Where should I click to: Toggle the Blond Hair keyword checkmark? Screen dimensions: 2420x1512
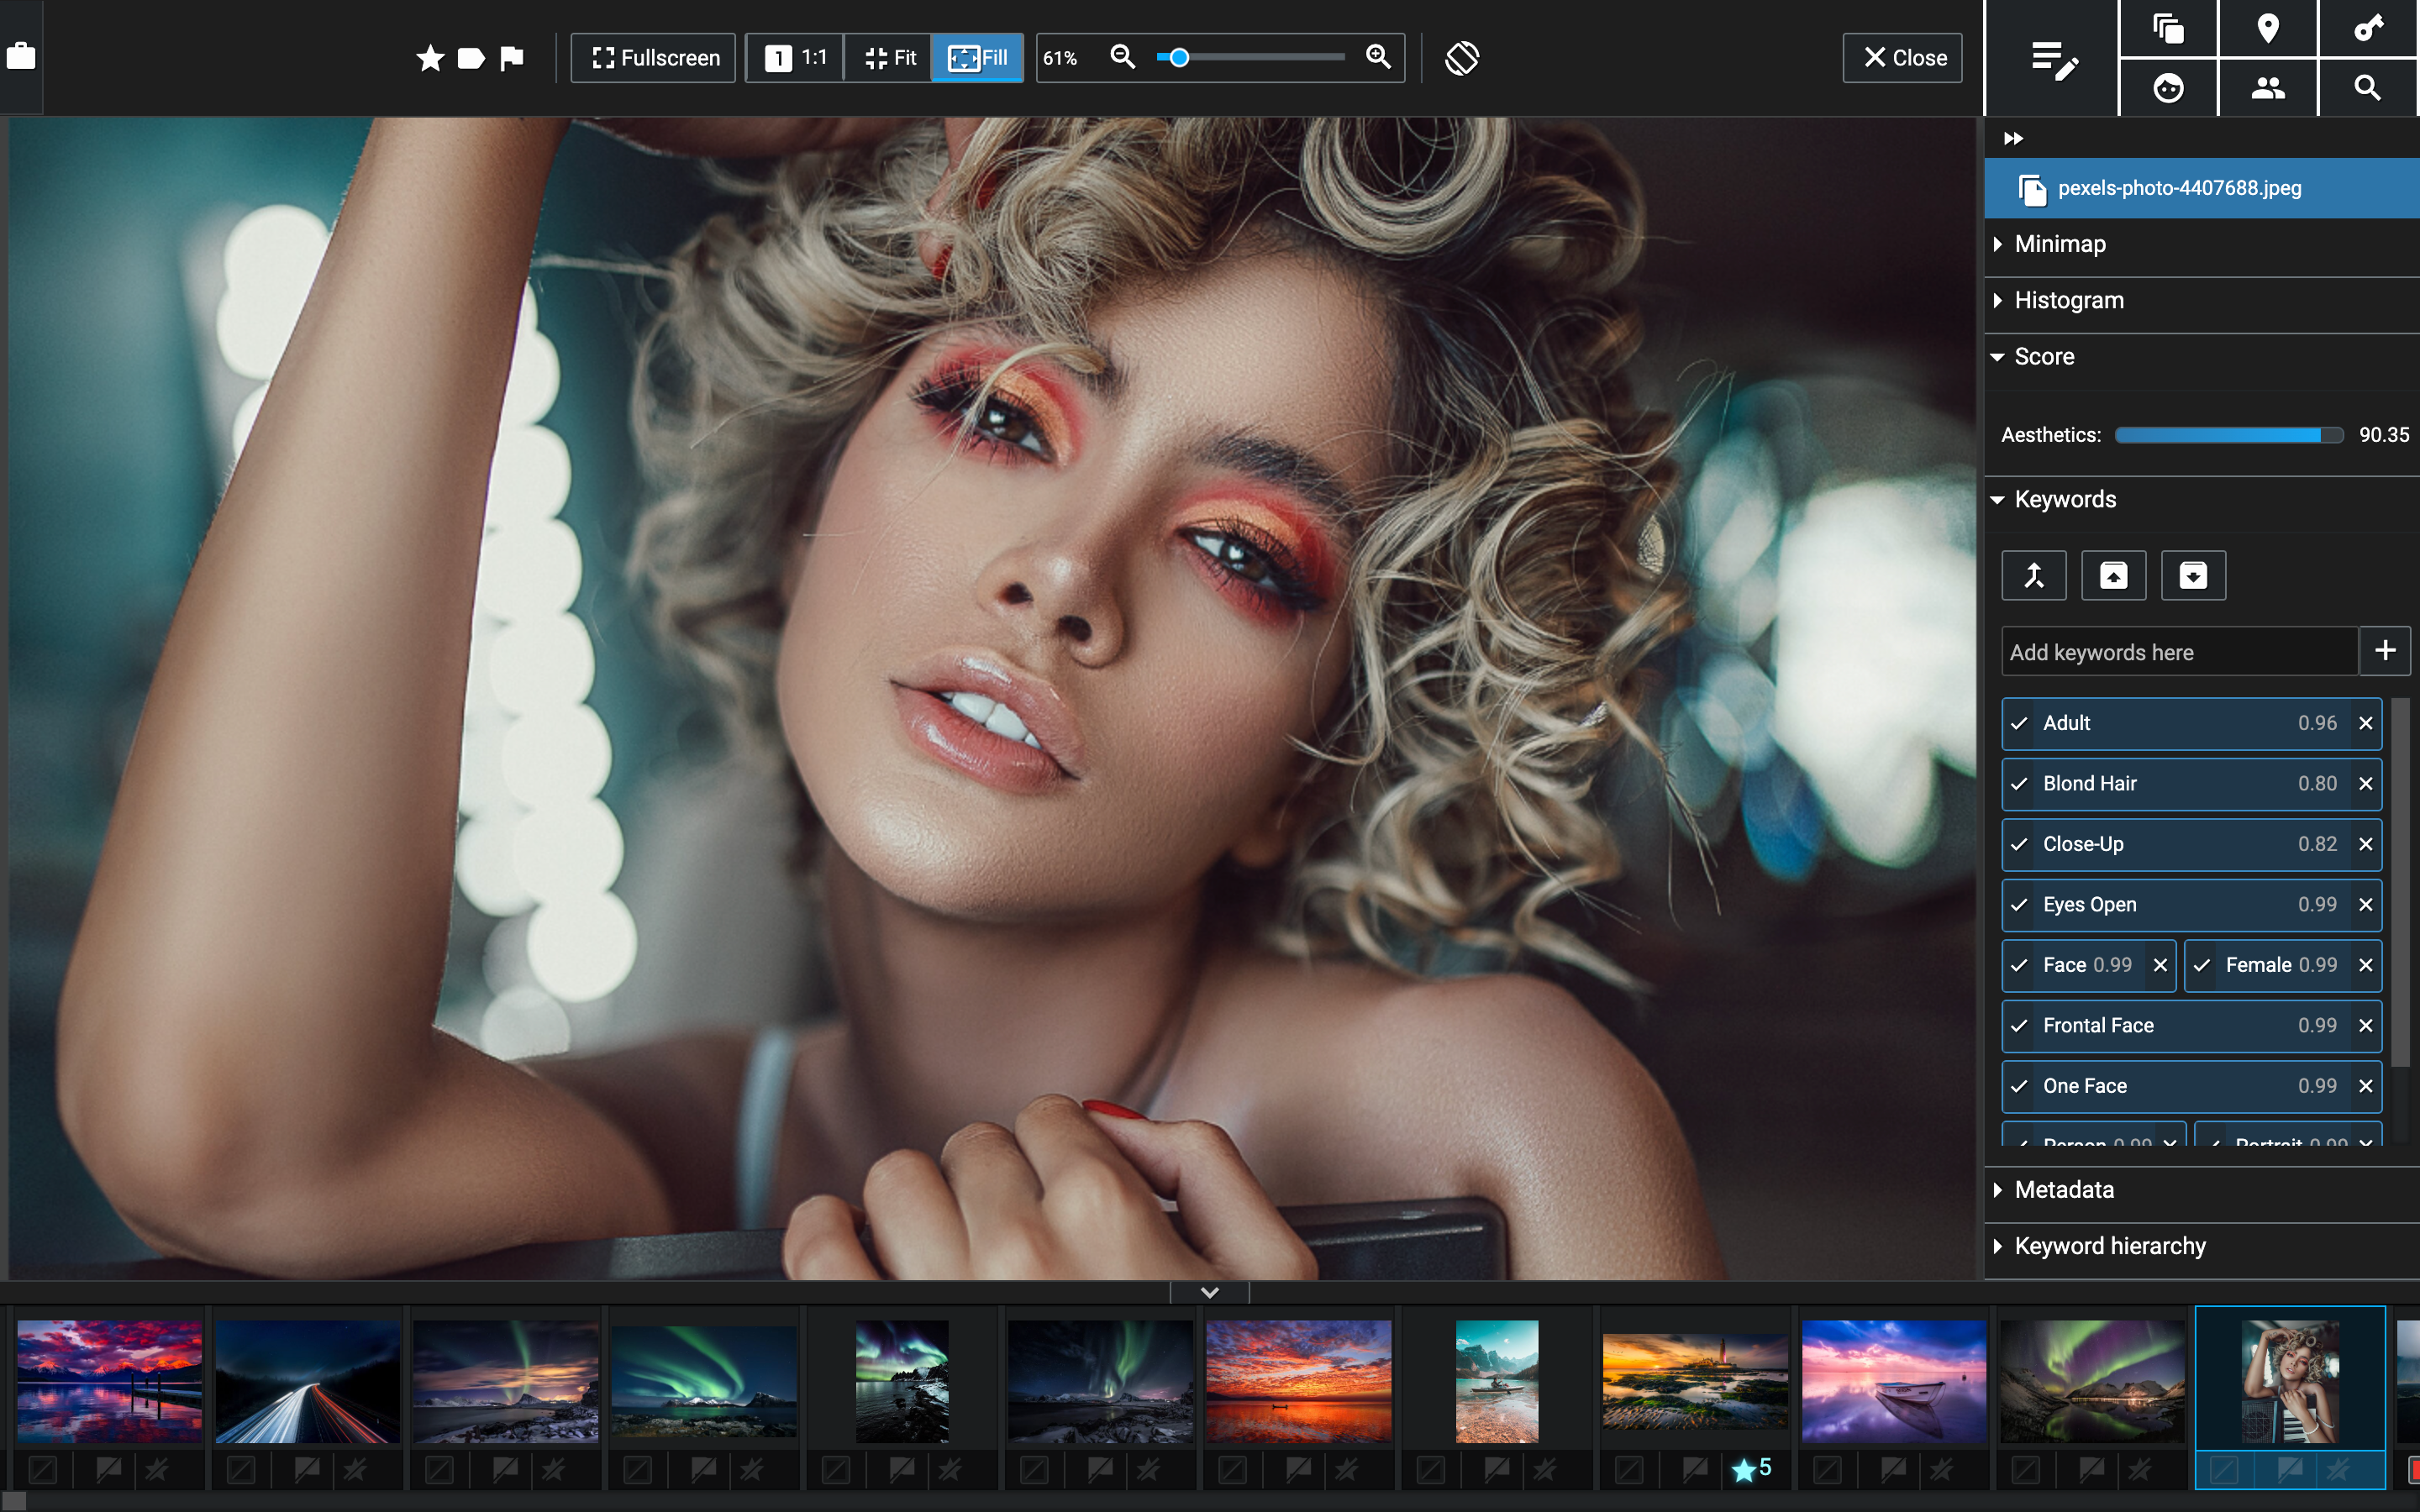click(2019, 784)
